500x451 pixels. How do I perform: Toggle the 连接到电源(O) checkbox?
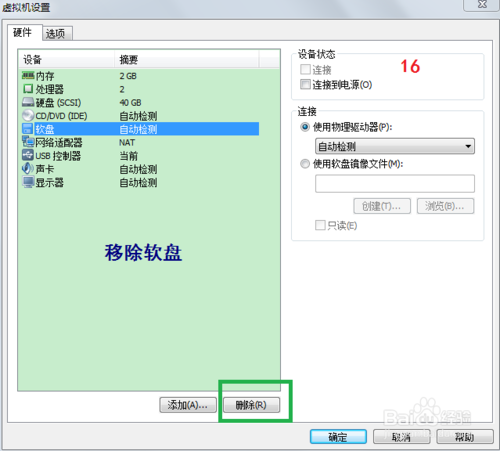[x=305, y=84]
